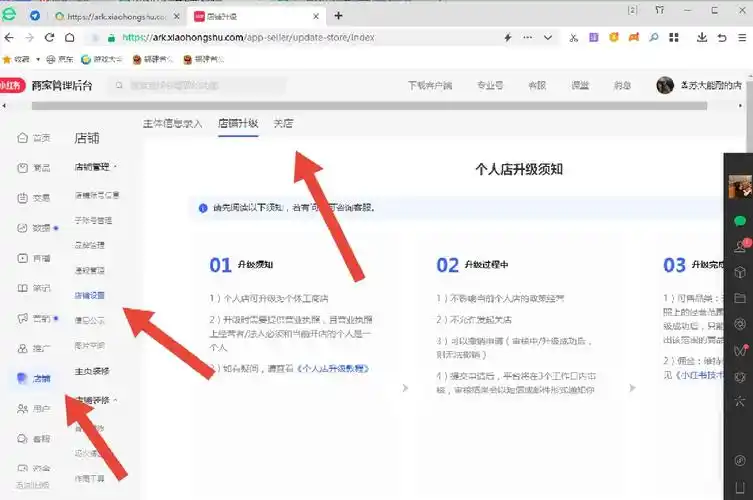Viewport: 753px width, 500px height.
Task: Open the green WeChat chat icon
Action: [x=740, y=220]
